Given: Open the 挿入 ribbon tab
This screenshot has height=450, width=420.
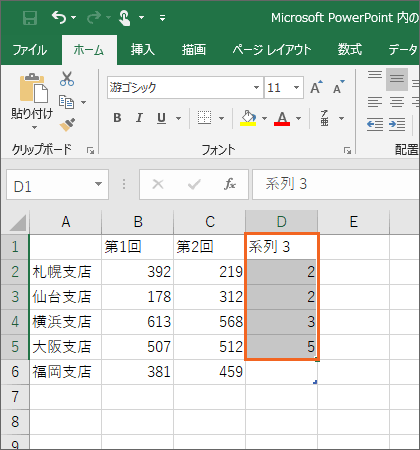Looking at the screenshot, I should 143,50.
